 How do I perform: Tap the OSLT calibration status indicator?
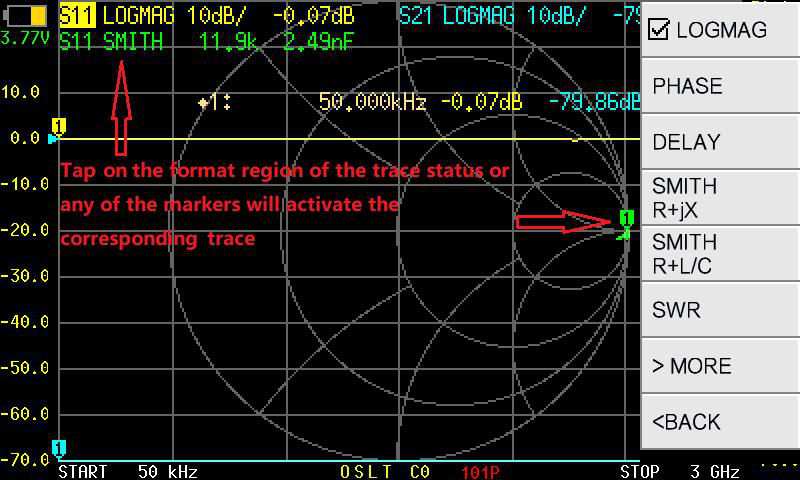coord(366,471)
